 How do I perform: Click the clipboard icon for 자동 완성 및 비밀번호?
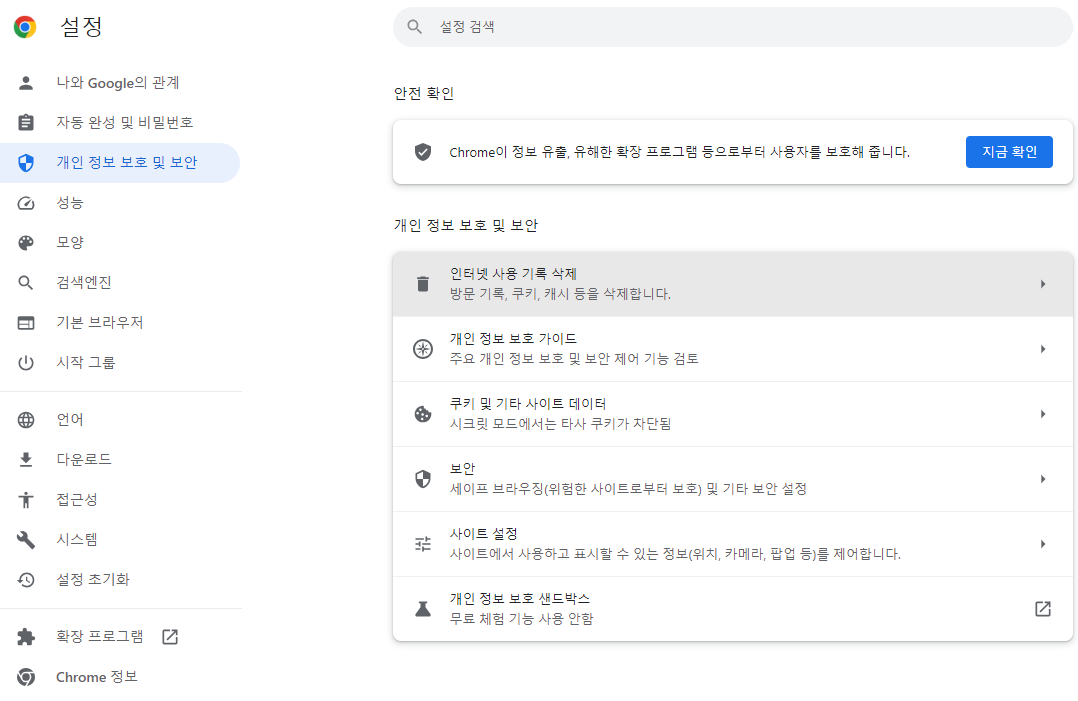(26, 122)
